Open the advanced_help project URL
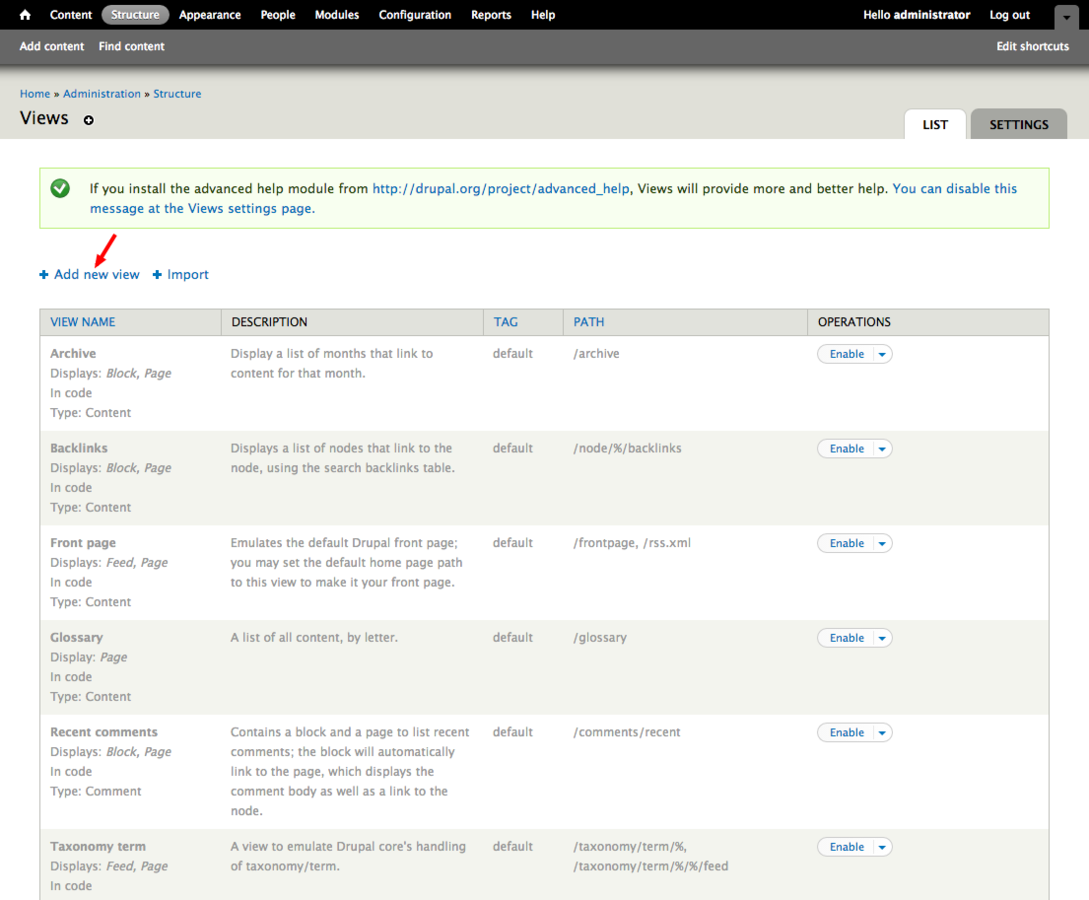Viewport: 1089px width, 900px height. pos(501,188)
